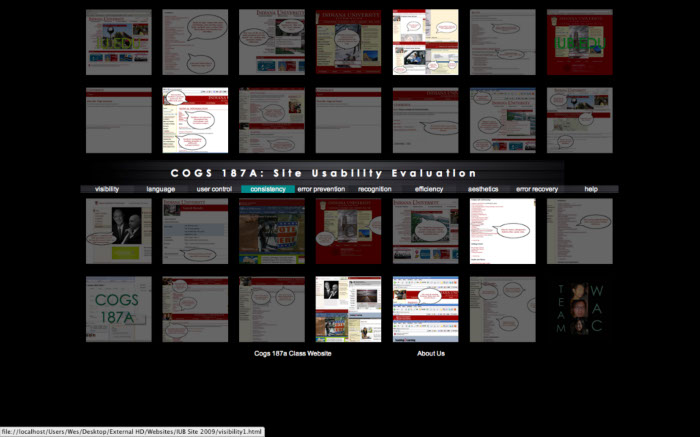Open the top-right thumbnail with green text
This screenshot has height=437, width=700.
[580, 42]
